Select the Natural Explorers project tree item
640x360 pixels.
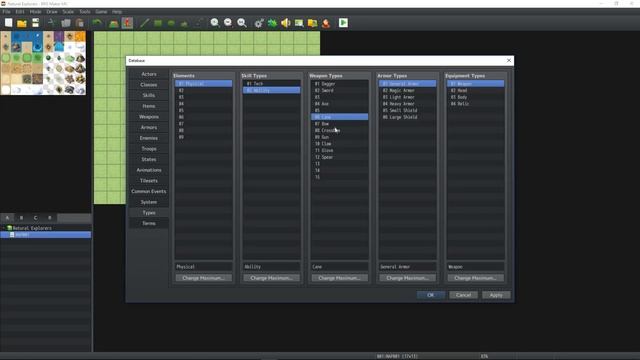click(x=32, y=228)
